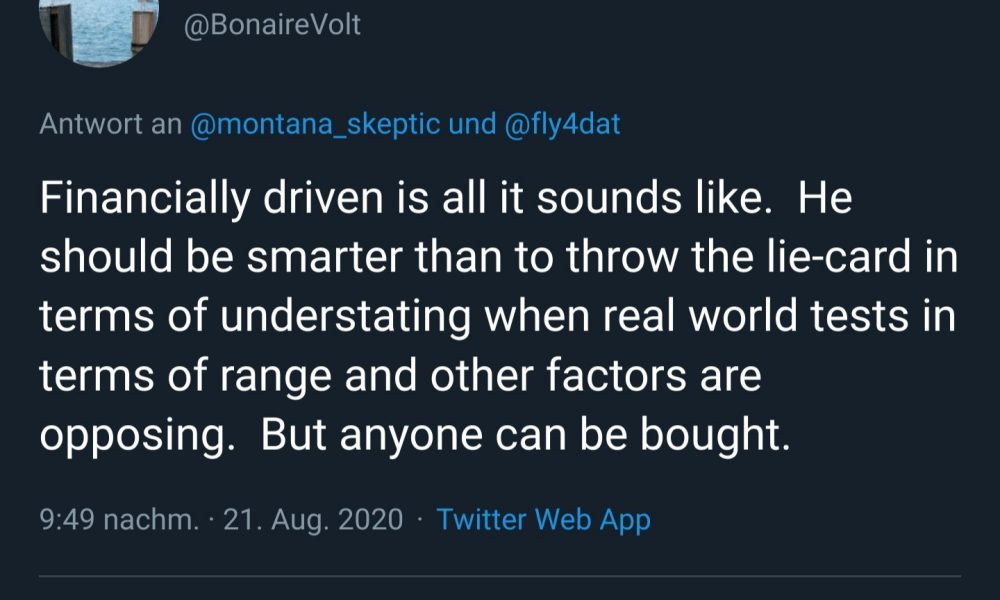Click the Twitter Web App source link
The height and width of the screenshot is (600, 1000).
click(x=543, y=520)
